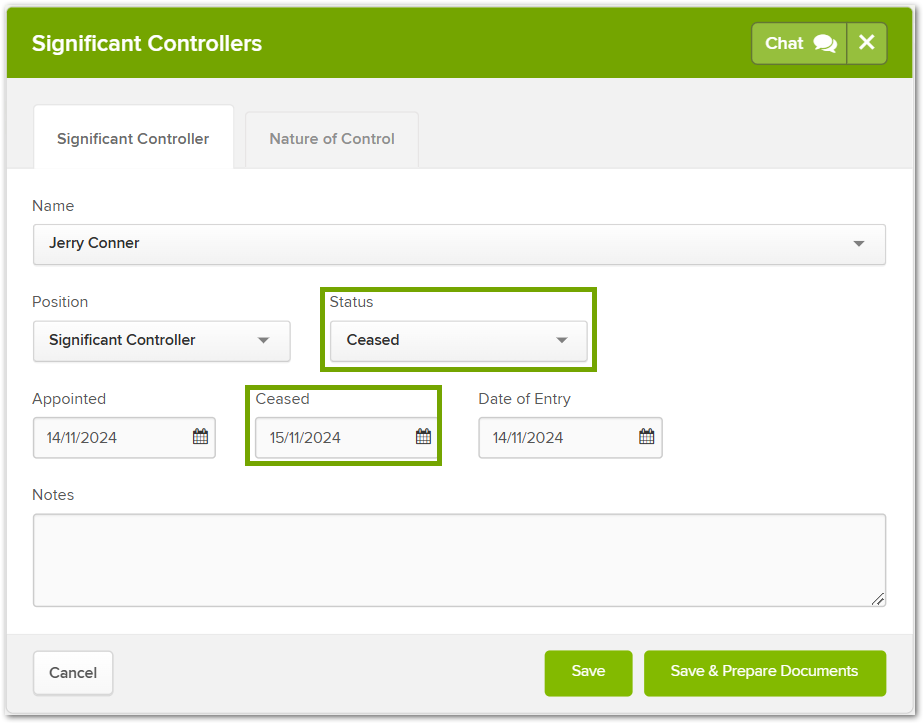The width and height of the screenshot is (924, 724).
Task: Open the calendar picker for Appointed date
Action: click(200, 437)
